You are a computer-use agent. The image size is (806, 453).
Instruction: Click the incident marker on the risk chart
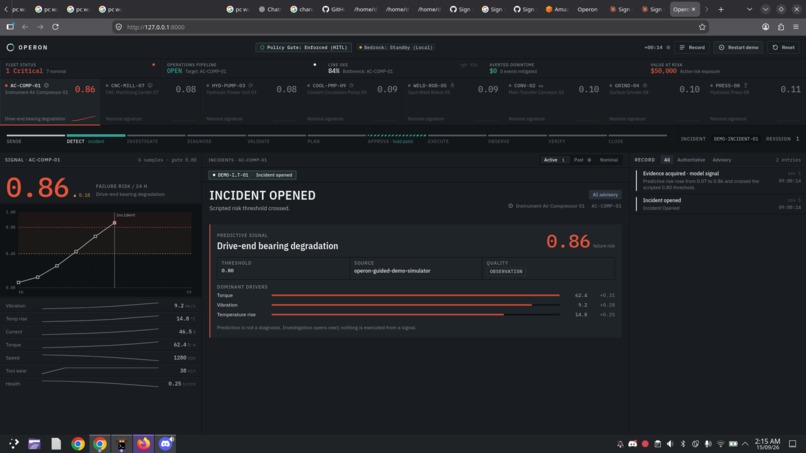point(115,223)
